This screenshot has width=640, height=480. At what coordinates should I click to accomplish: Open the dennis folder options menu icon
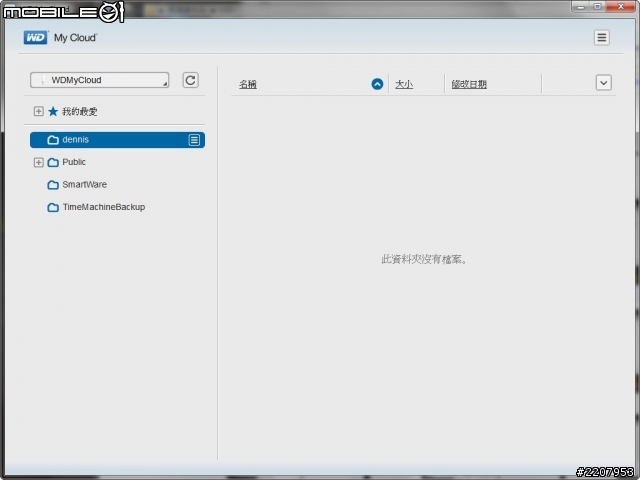(194, 140)
